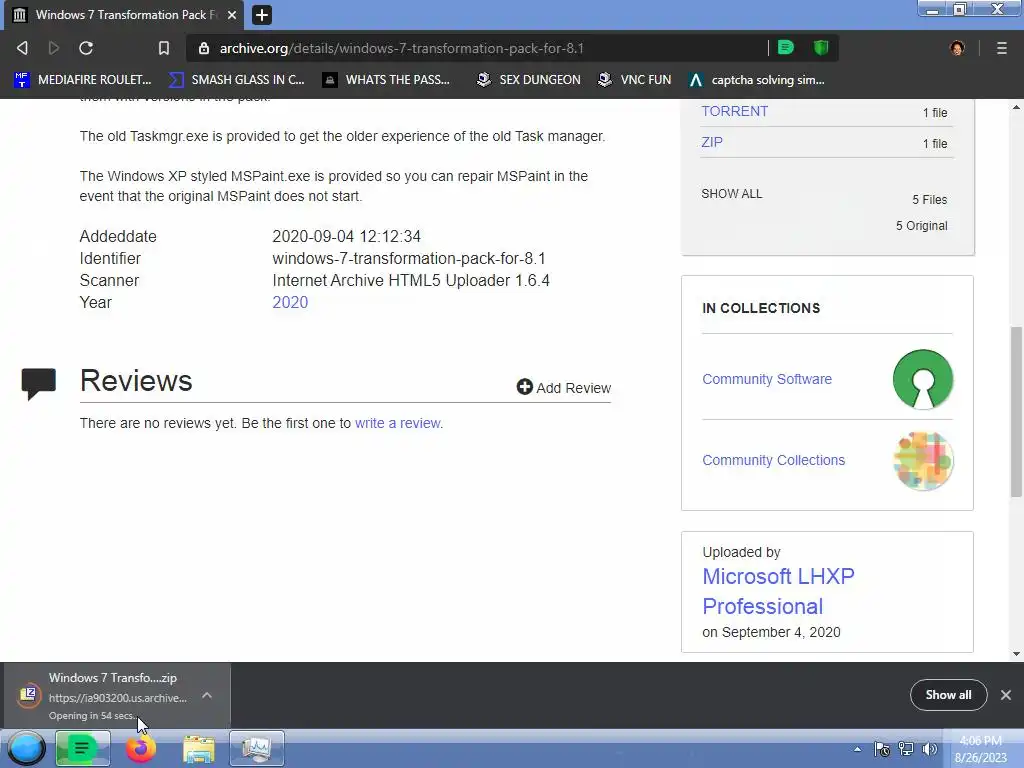Open Community Collections link
Viewport: 1024px width, 768px height.
pos(773,460)
